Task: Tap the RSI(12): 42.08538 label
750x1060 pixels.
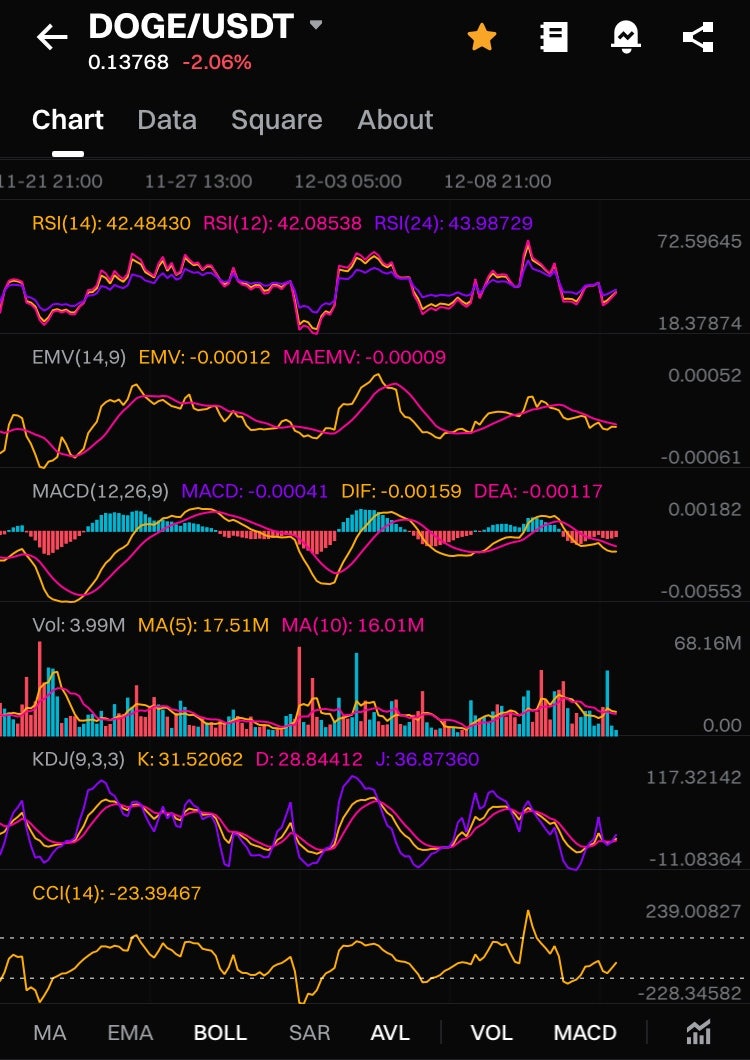Action: pyautogui.click(x=283, y=223)
